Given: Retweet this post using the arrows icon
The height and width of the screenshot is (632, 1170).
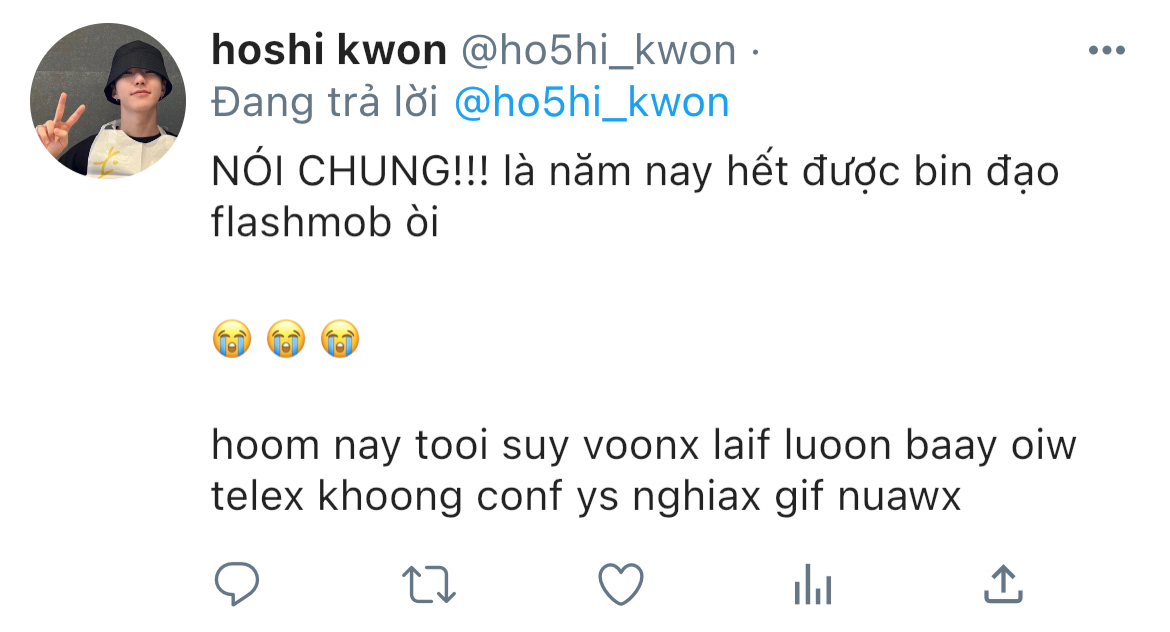Looking at the screenshot, I should coord(428,584).
